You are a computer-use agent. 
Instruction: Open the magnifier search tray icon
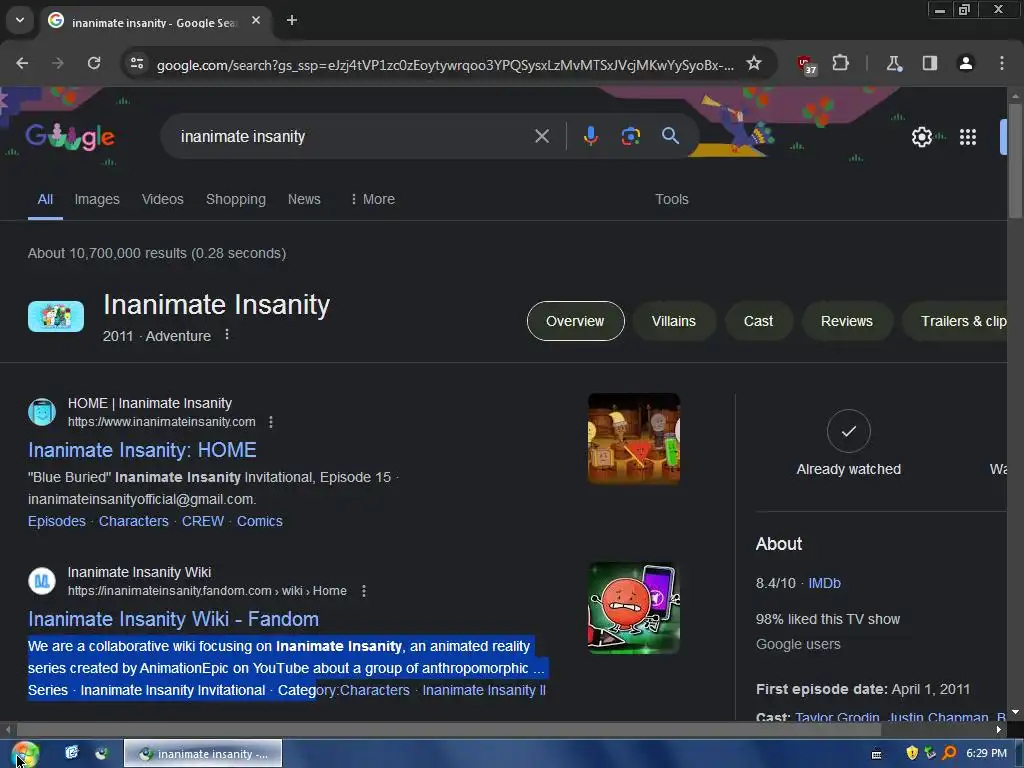pyautogui.click(x=949, y=753)
